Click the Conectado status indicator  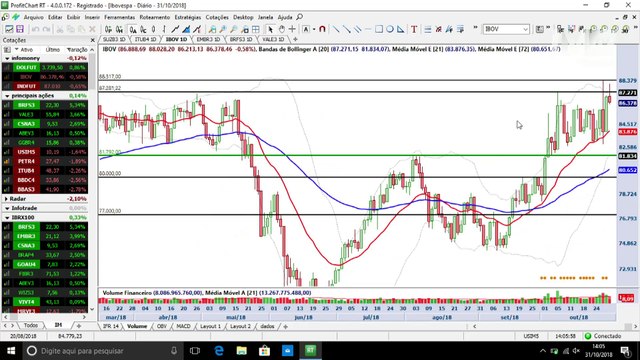pos(602,336)
